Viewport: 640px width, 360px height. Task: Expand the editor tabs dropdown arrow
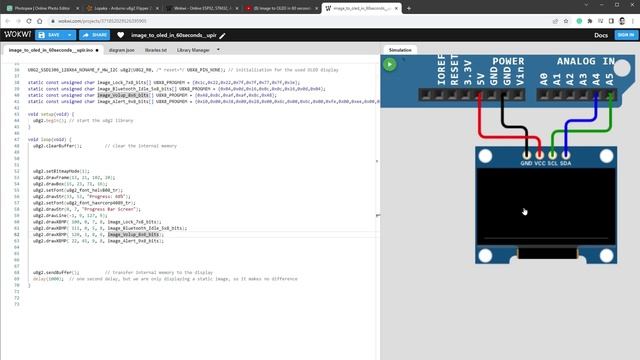[x=218, y=50]
